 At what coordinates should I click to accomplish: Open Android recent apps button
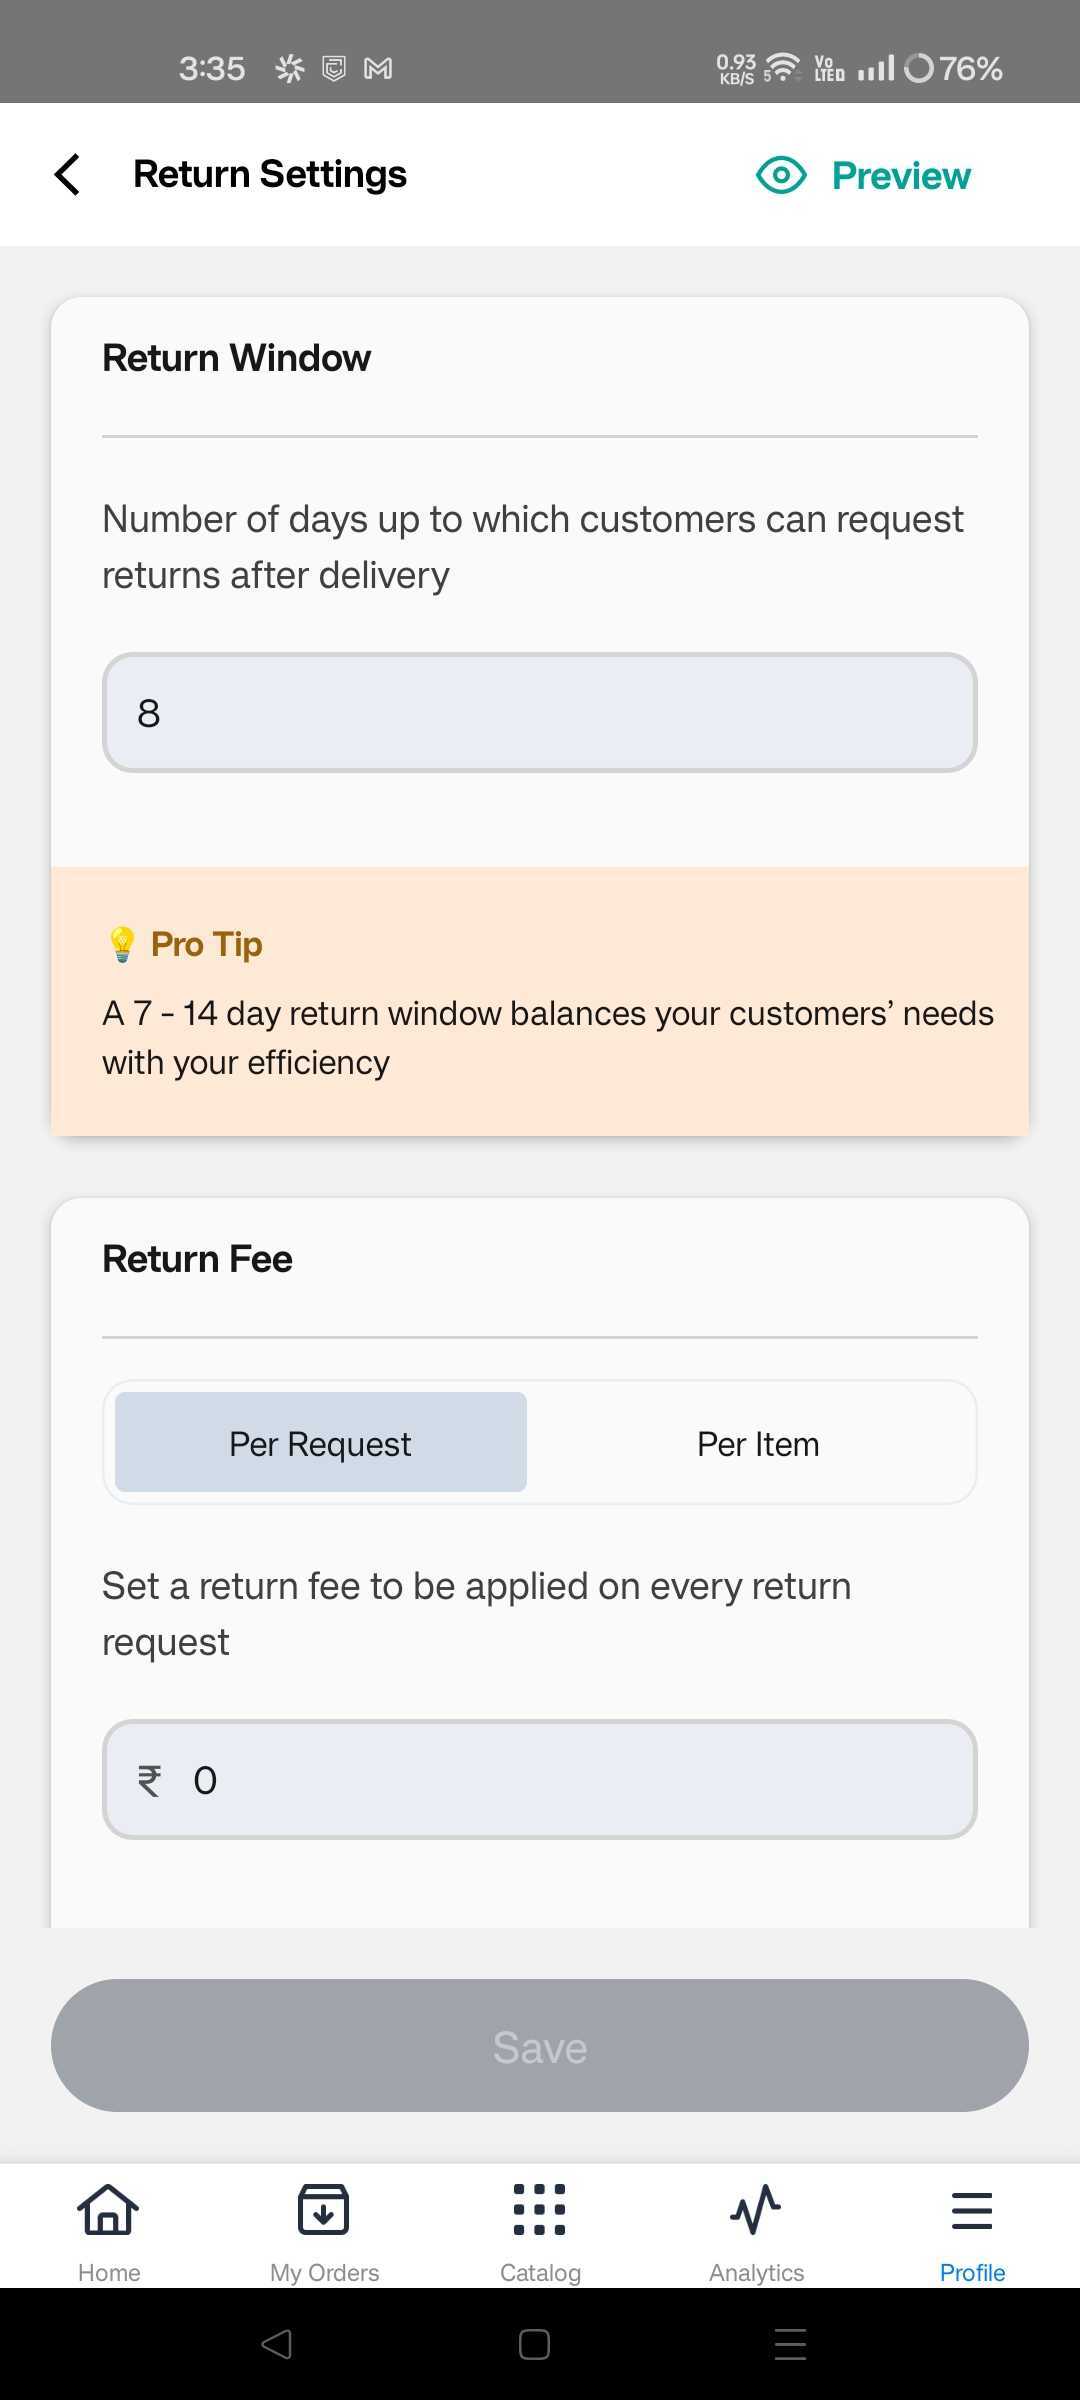[x=790, y=2344]
